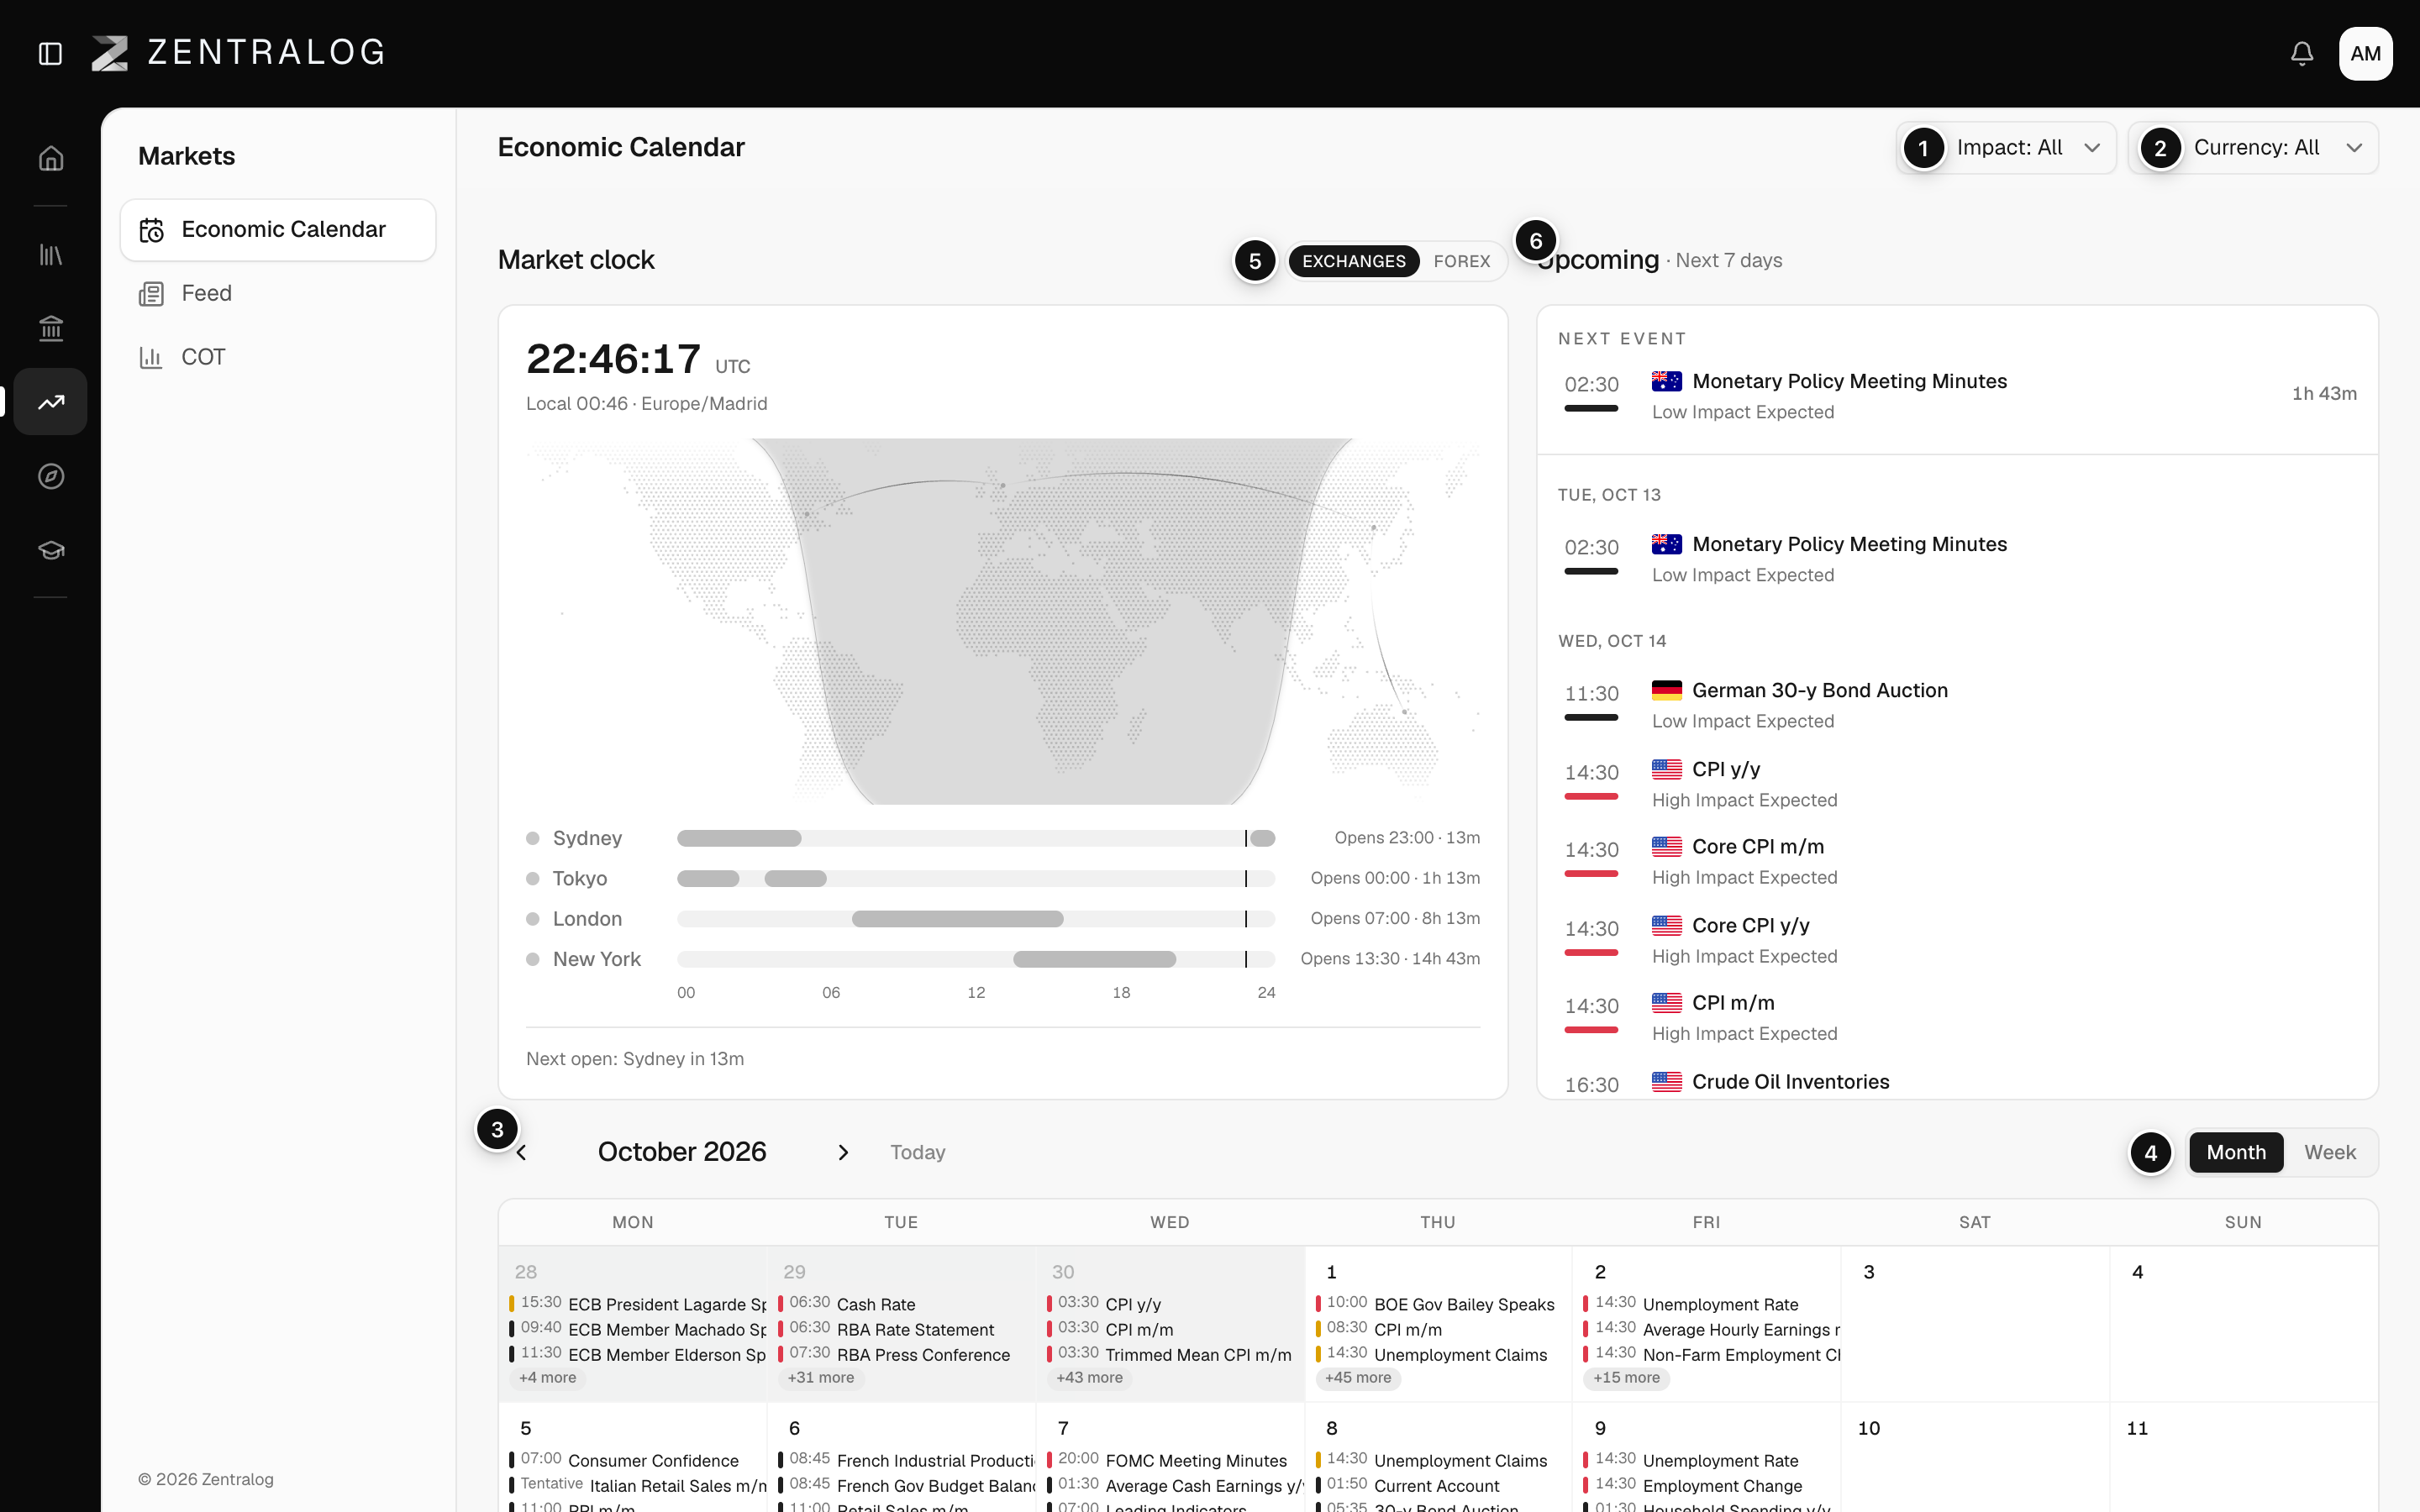The height and width of the screenshot is (1512, 2420).
Task: Open the Feed menu item
Action: 278,294
